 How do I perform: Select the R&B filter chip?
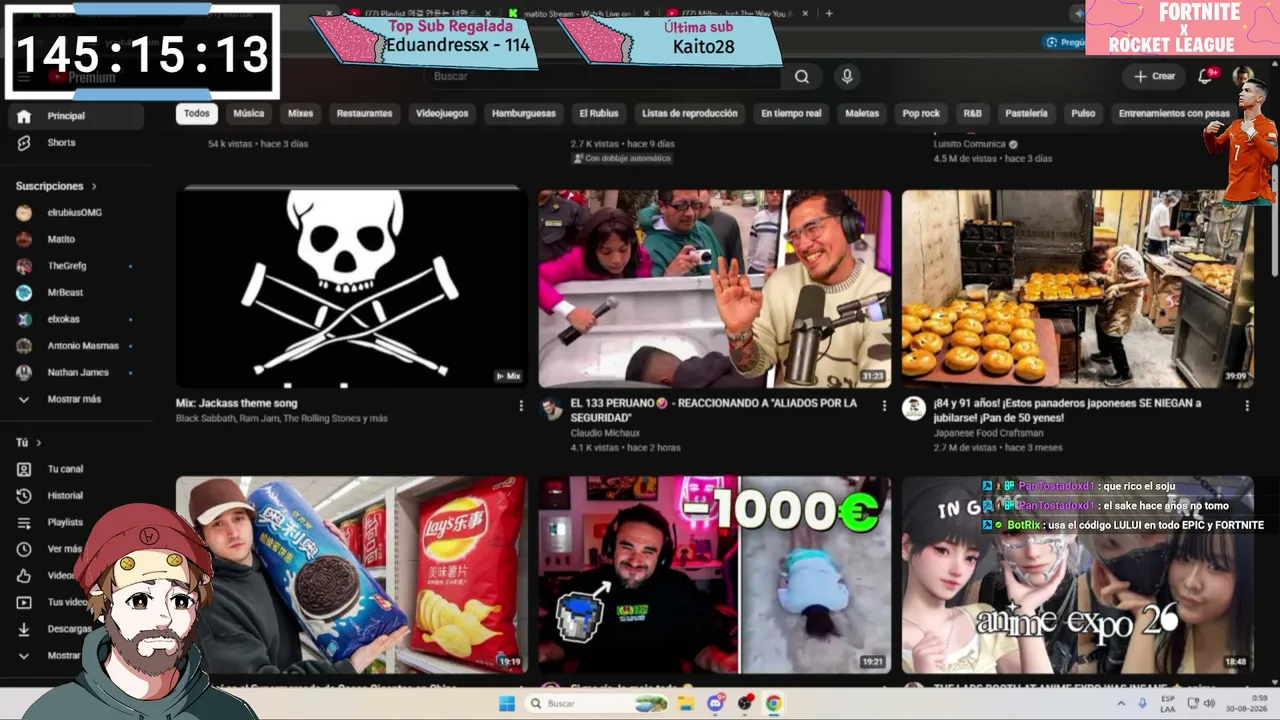973,114
